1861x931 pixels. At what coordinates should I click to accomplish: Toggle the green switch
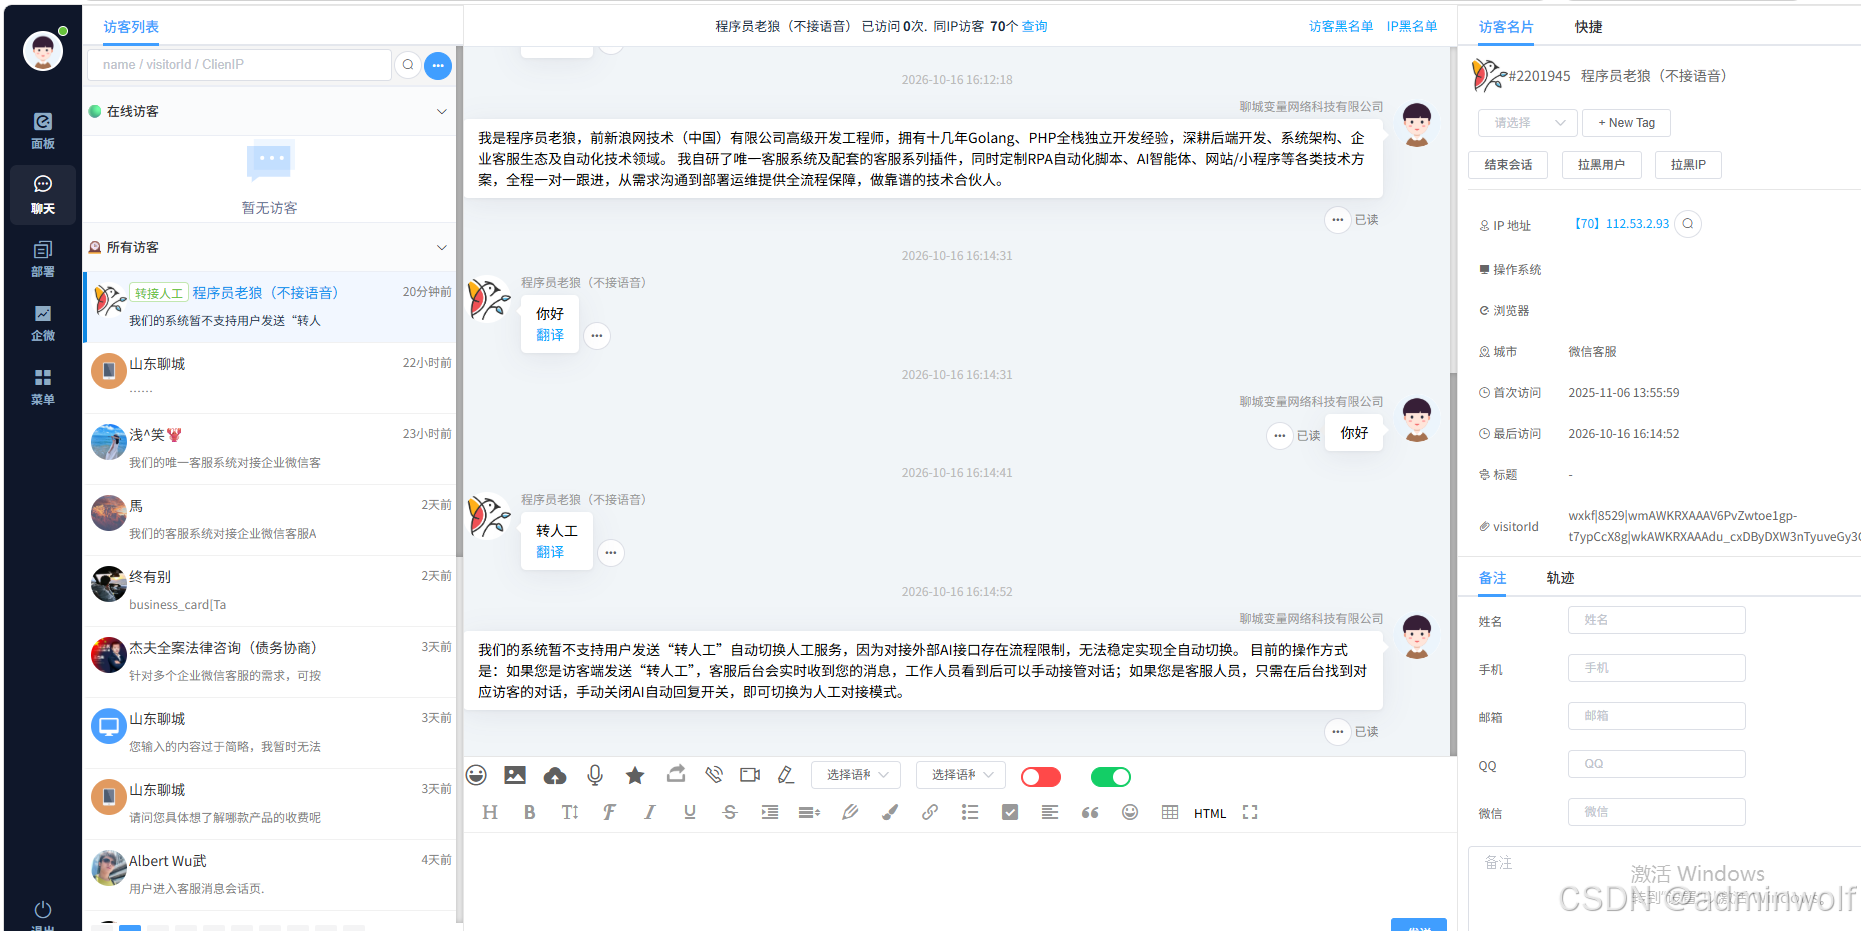pos(1111,777)
